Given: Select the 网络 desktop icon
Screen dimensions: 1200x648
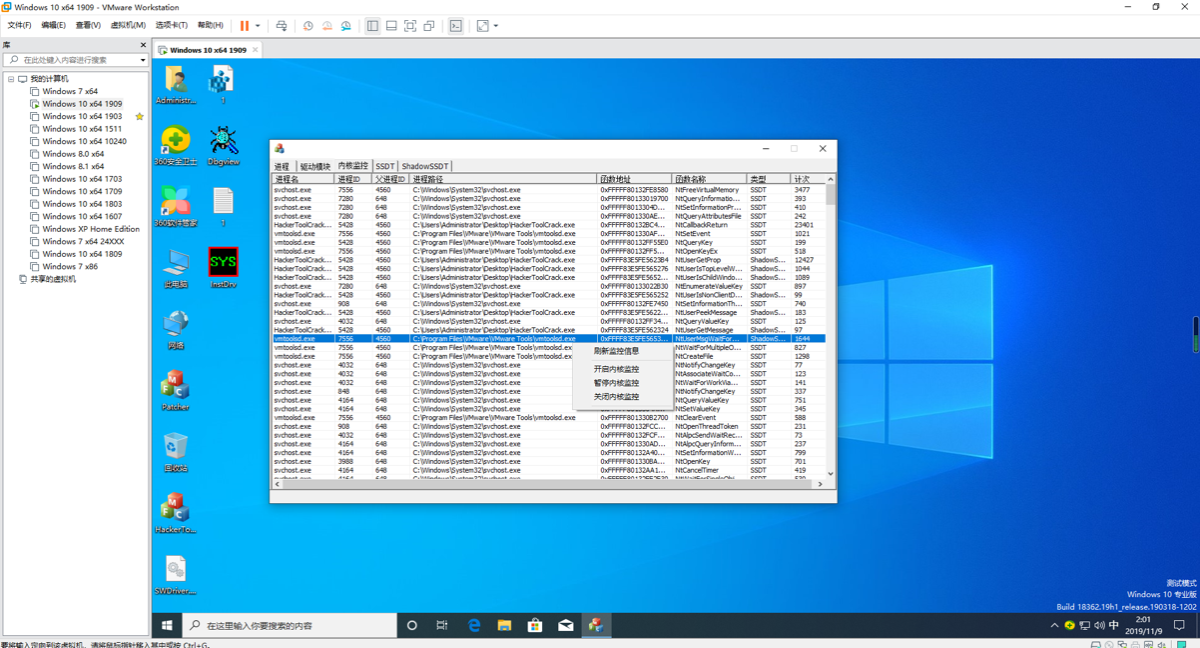Looking at the screenshot, I should [x=176, y=329].
